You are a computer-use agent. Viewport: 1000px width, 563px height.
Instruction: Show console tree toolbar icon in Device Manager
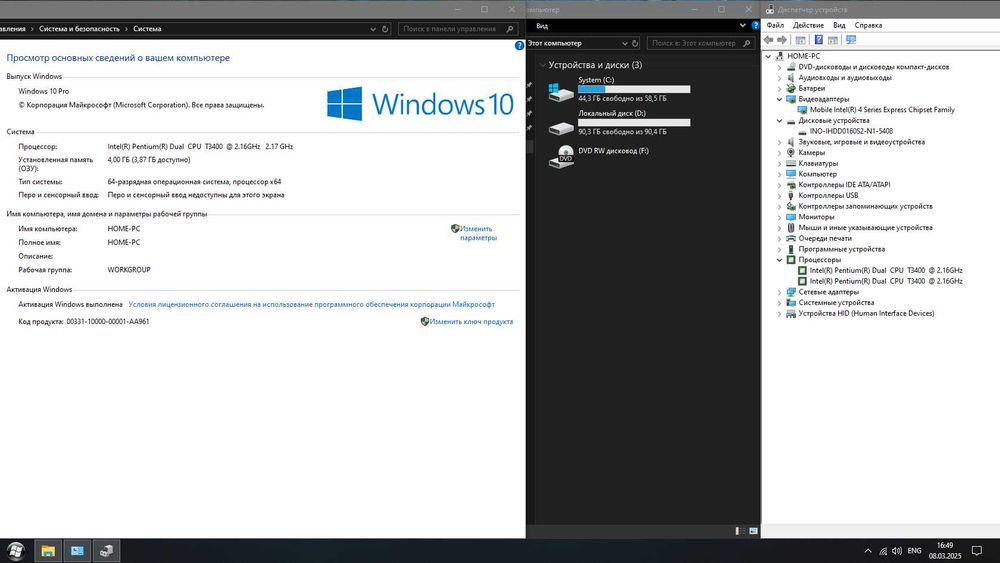pos(800,40)
